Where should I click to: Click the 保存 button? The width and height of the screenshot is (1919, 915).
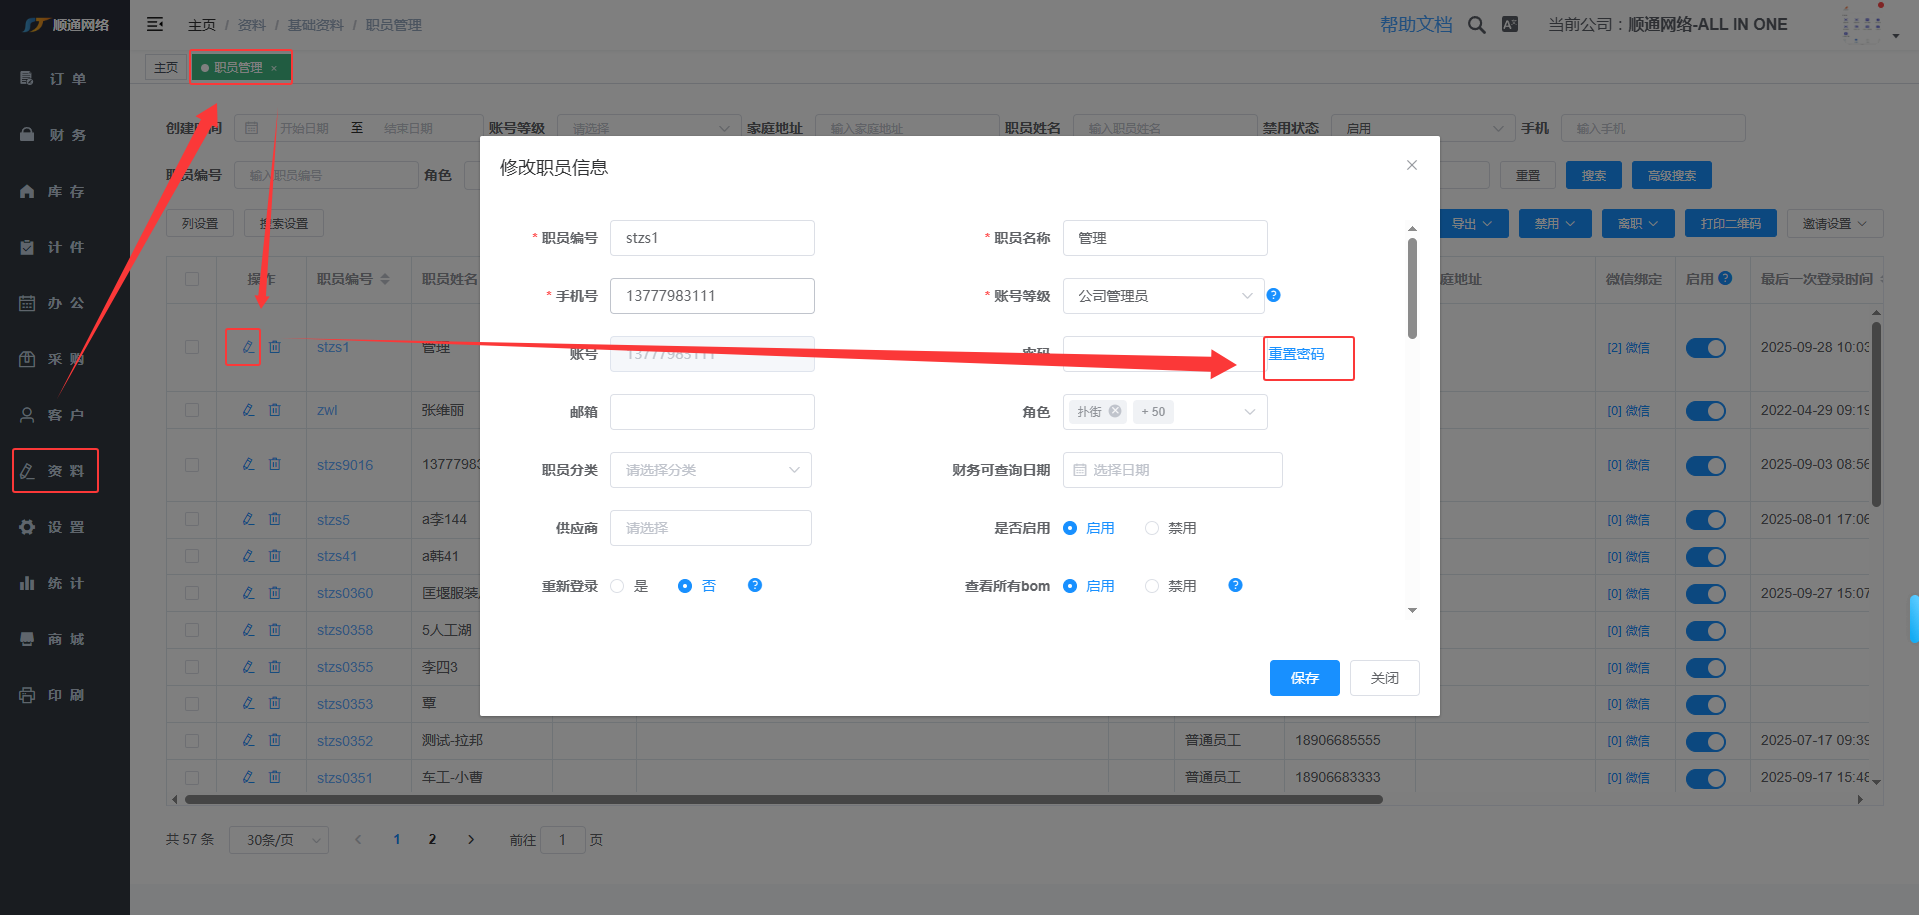[x=1304, y=678]
